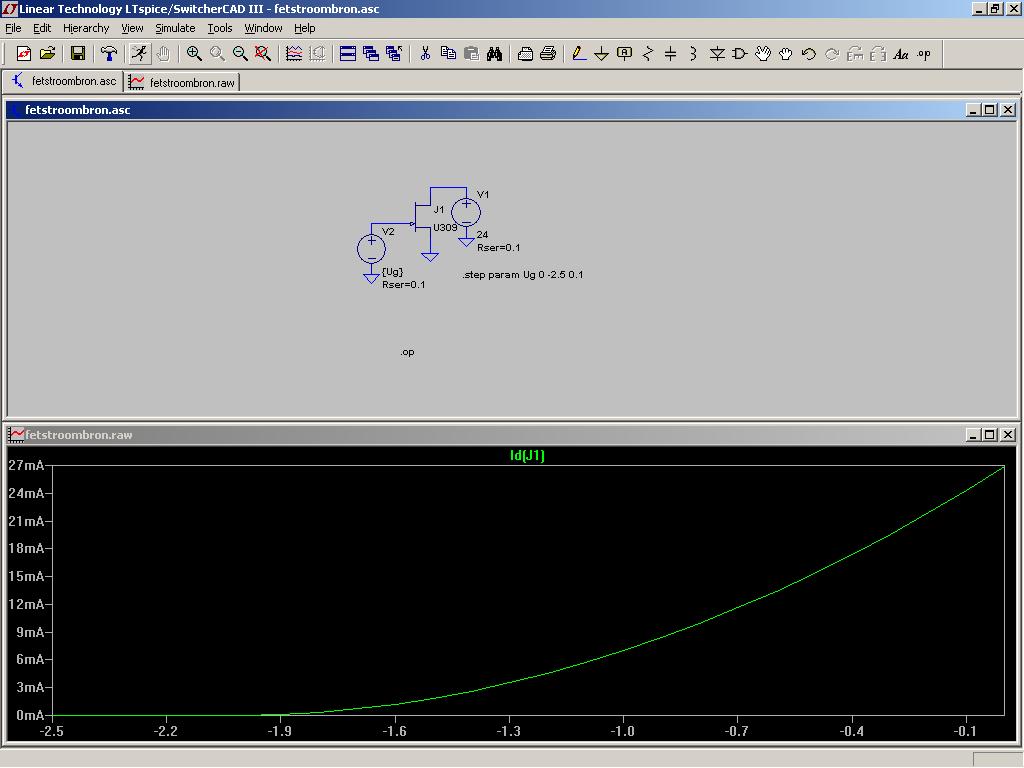Click the zoom in magnifier icon
1024x768 pixels.
tap(194, 54)
